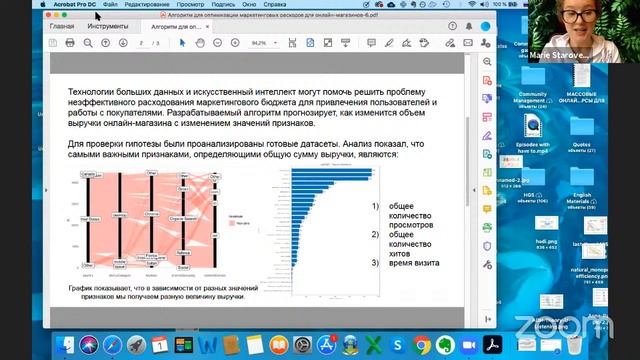Viewport: 640px width, 360px height.
Task: Click the page number input field
Action: pos(141,43)
